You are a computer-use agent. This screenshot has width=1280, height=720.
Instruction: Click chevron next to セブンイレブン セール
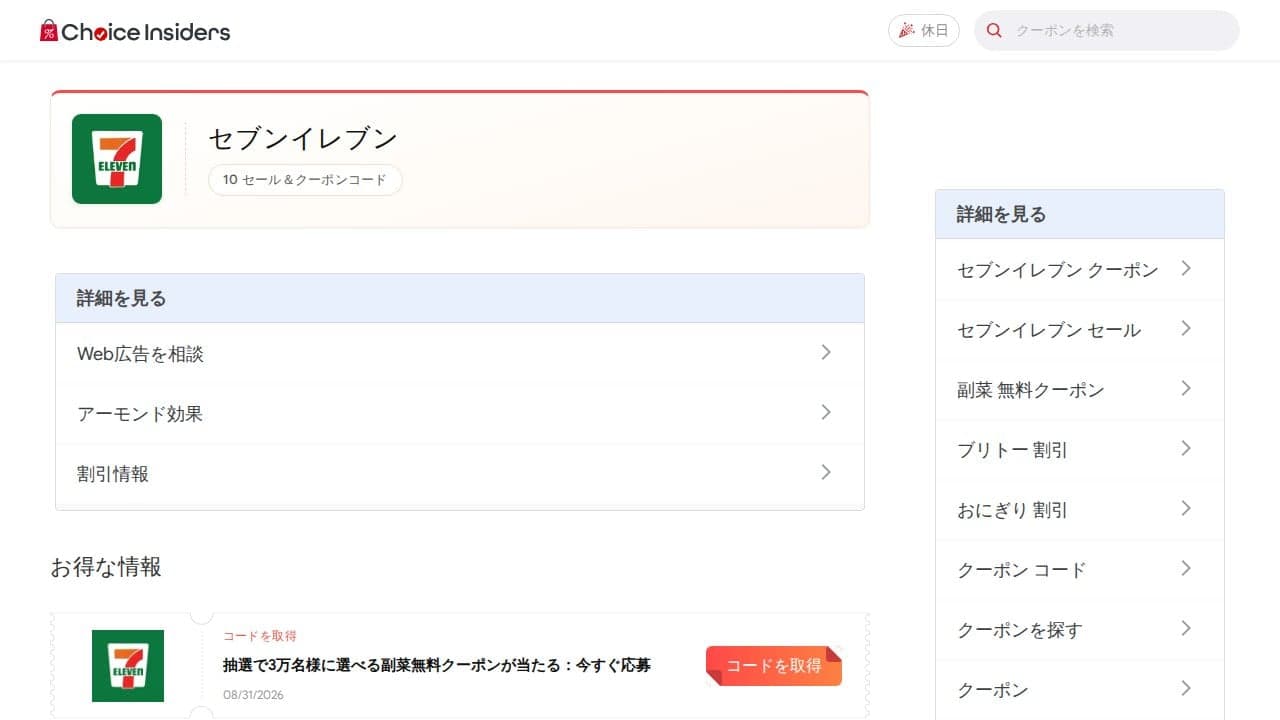(x=1186, y=328)
